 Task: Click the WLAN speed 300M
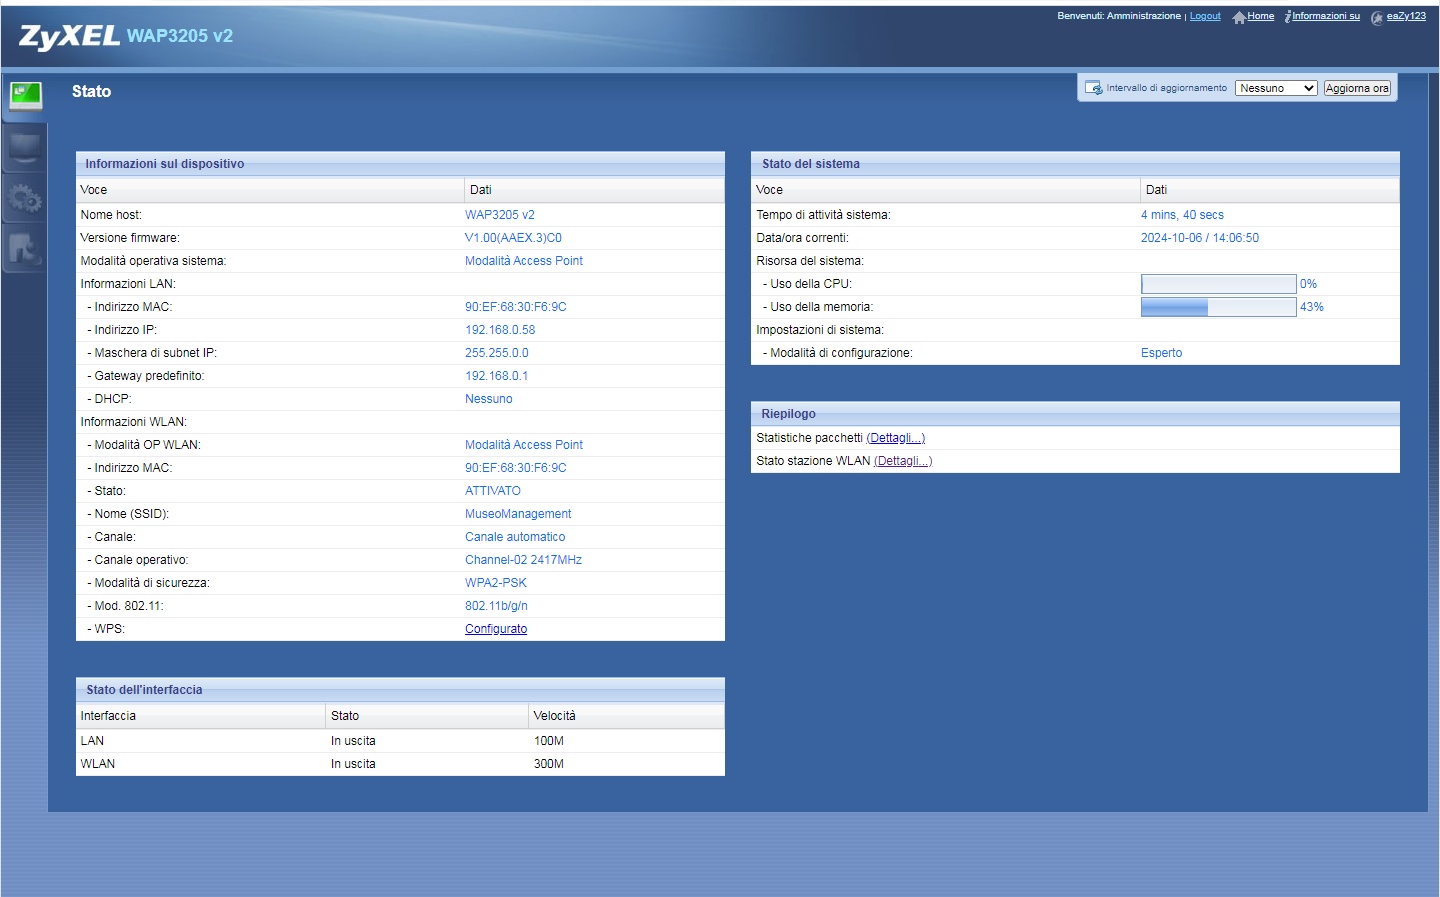click(x=549, y=764)
